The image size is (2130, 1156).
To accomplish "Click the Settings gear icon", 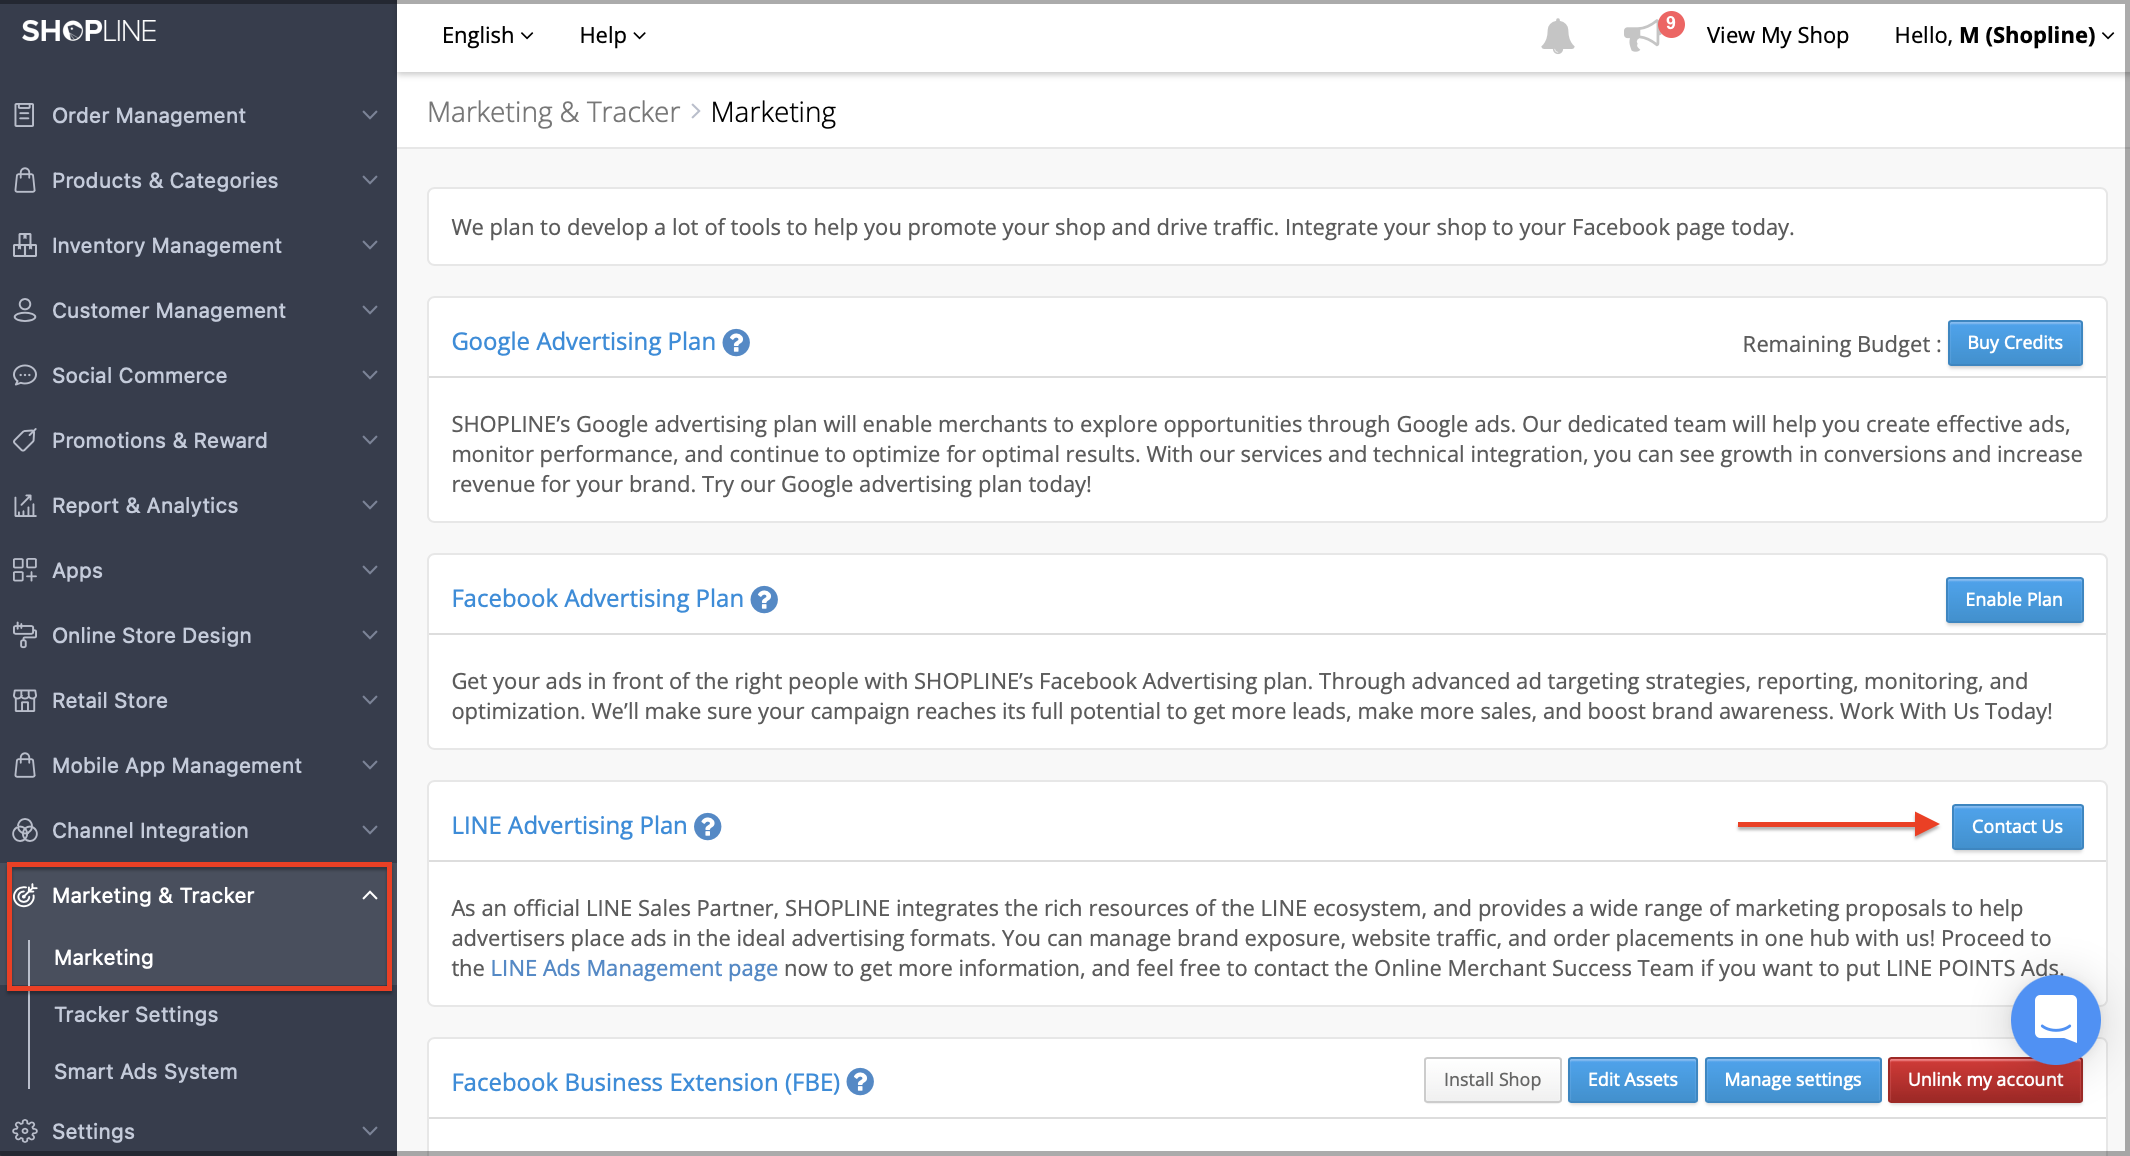I will (25, 1131).
